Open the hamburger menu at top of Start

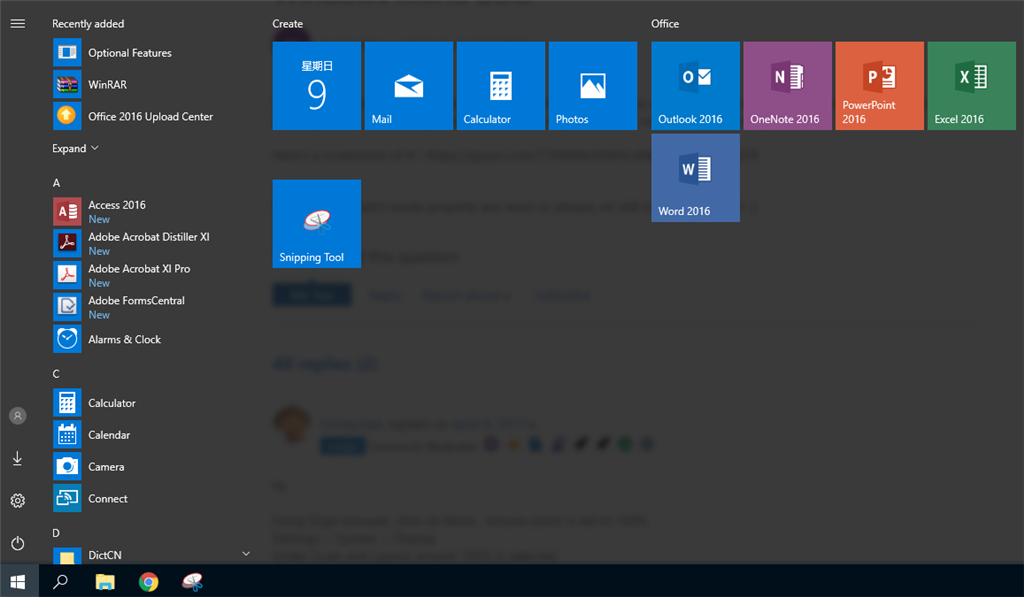18,24
